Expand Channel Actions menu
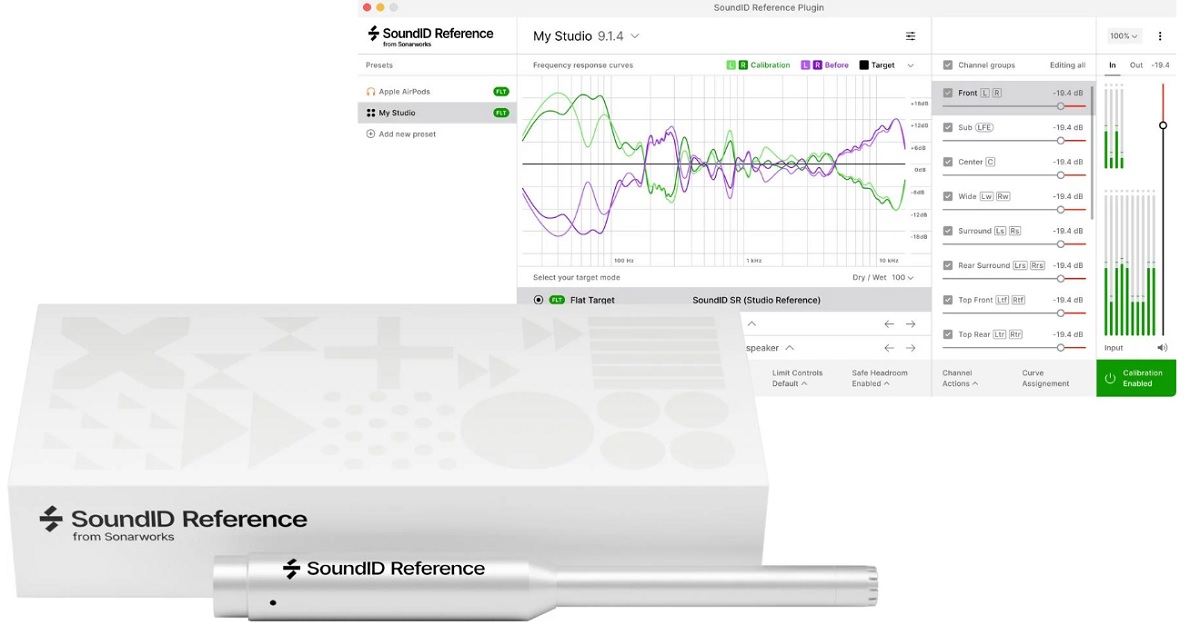Screen dimensions: 1200x625 click(x=960, y=378)
